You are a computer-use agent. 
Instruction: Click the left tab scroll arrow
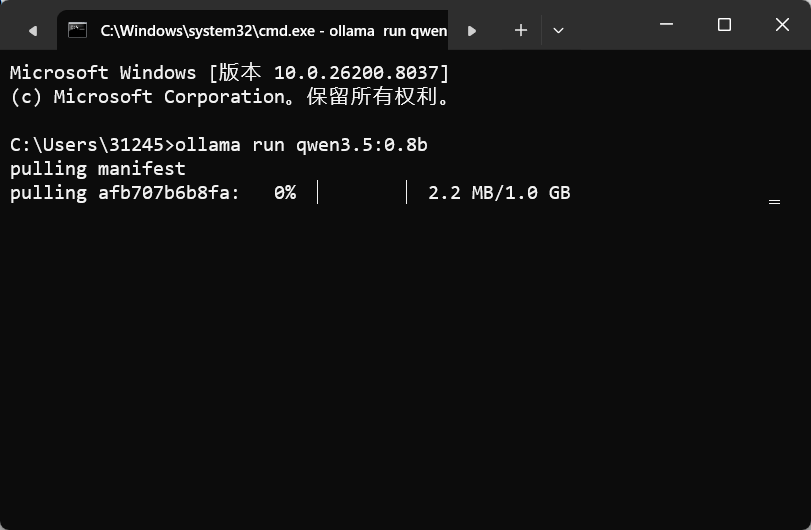33,31
